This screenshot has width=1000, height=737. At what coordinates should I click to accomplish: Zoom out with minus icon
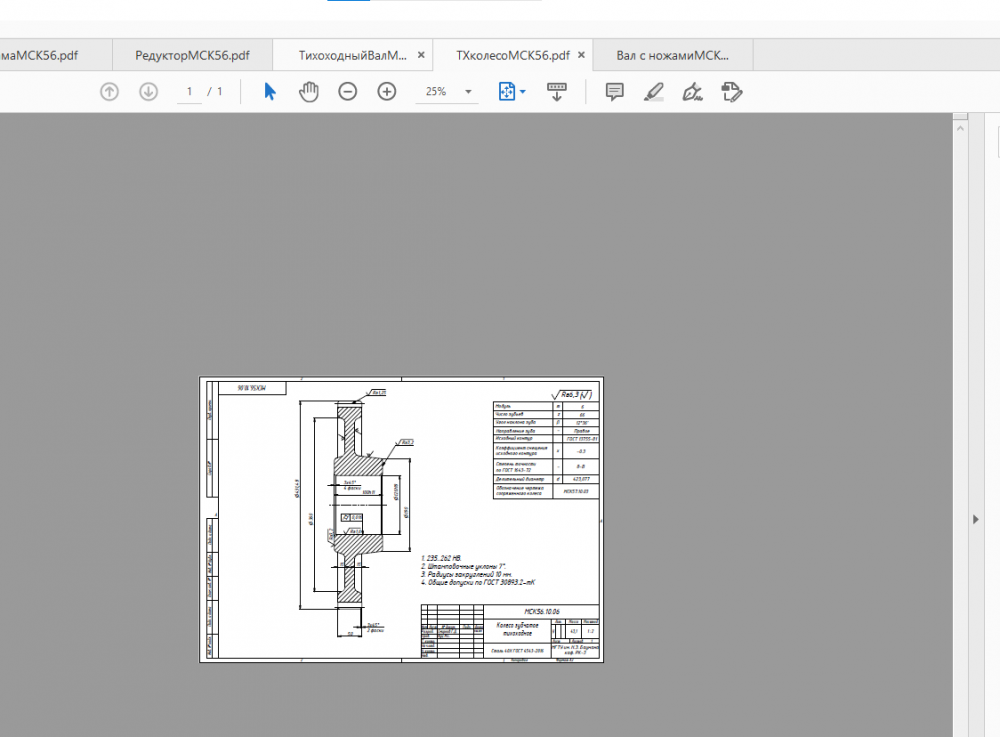click(x=347, y=92)
